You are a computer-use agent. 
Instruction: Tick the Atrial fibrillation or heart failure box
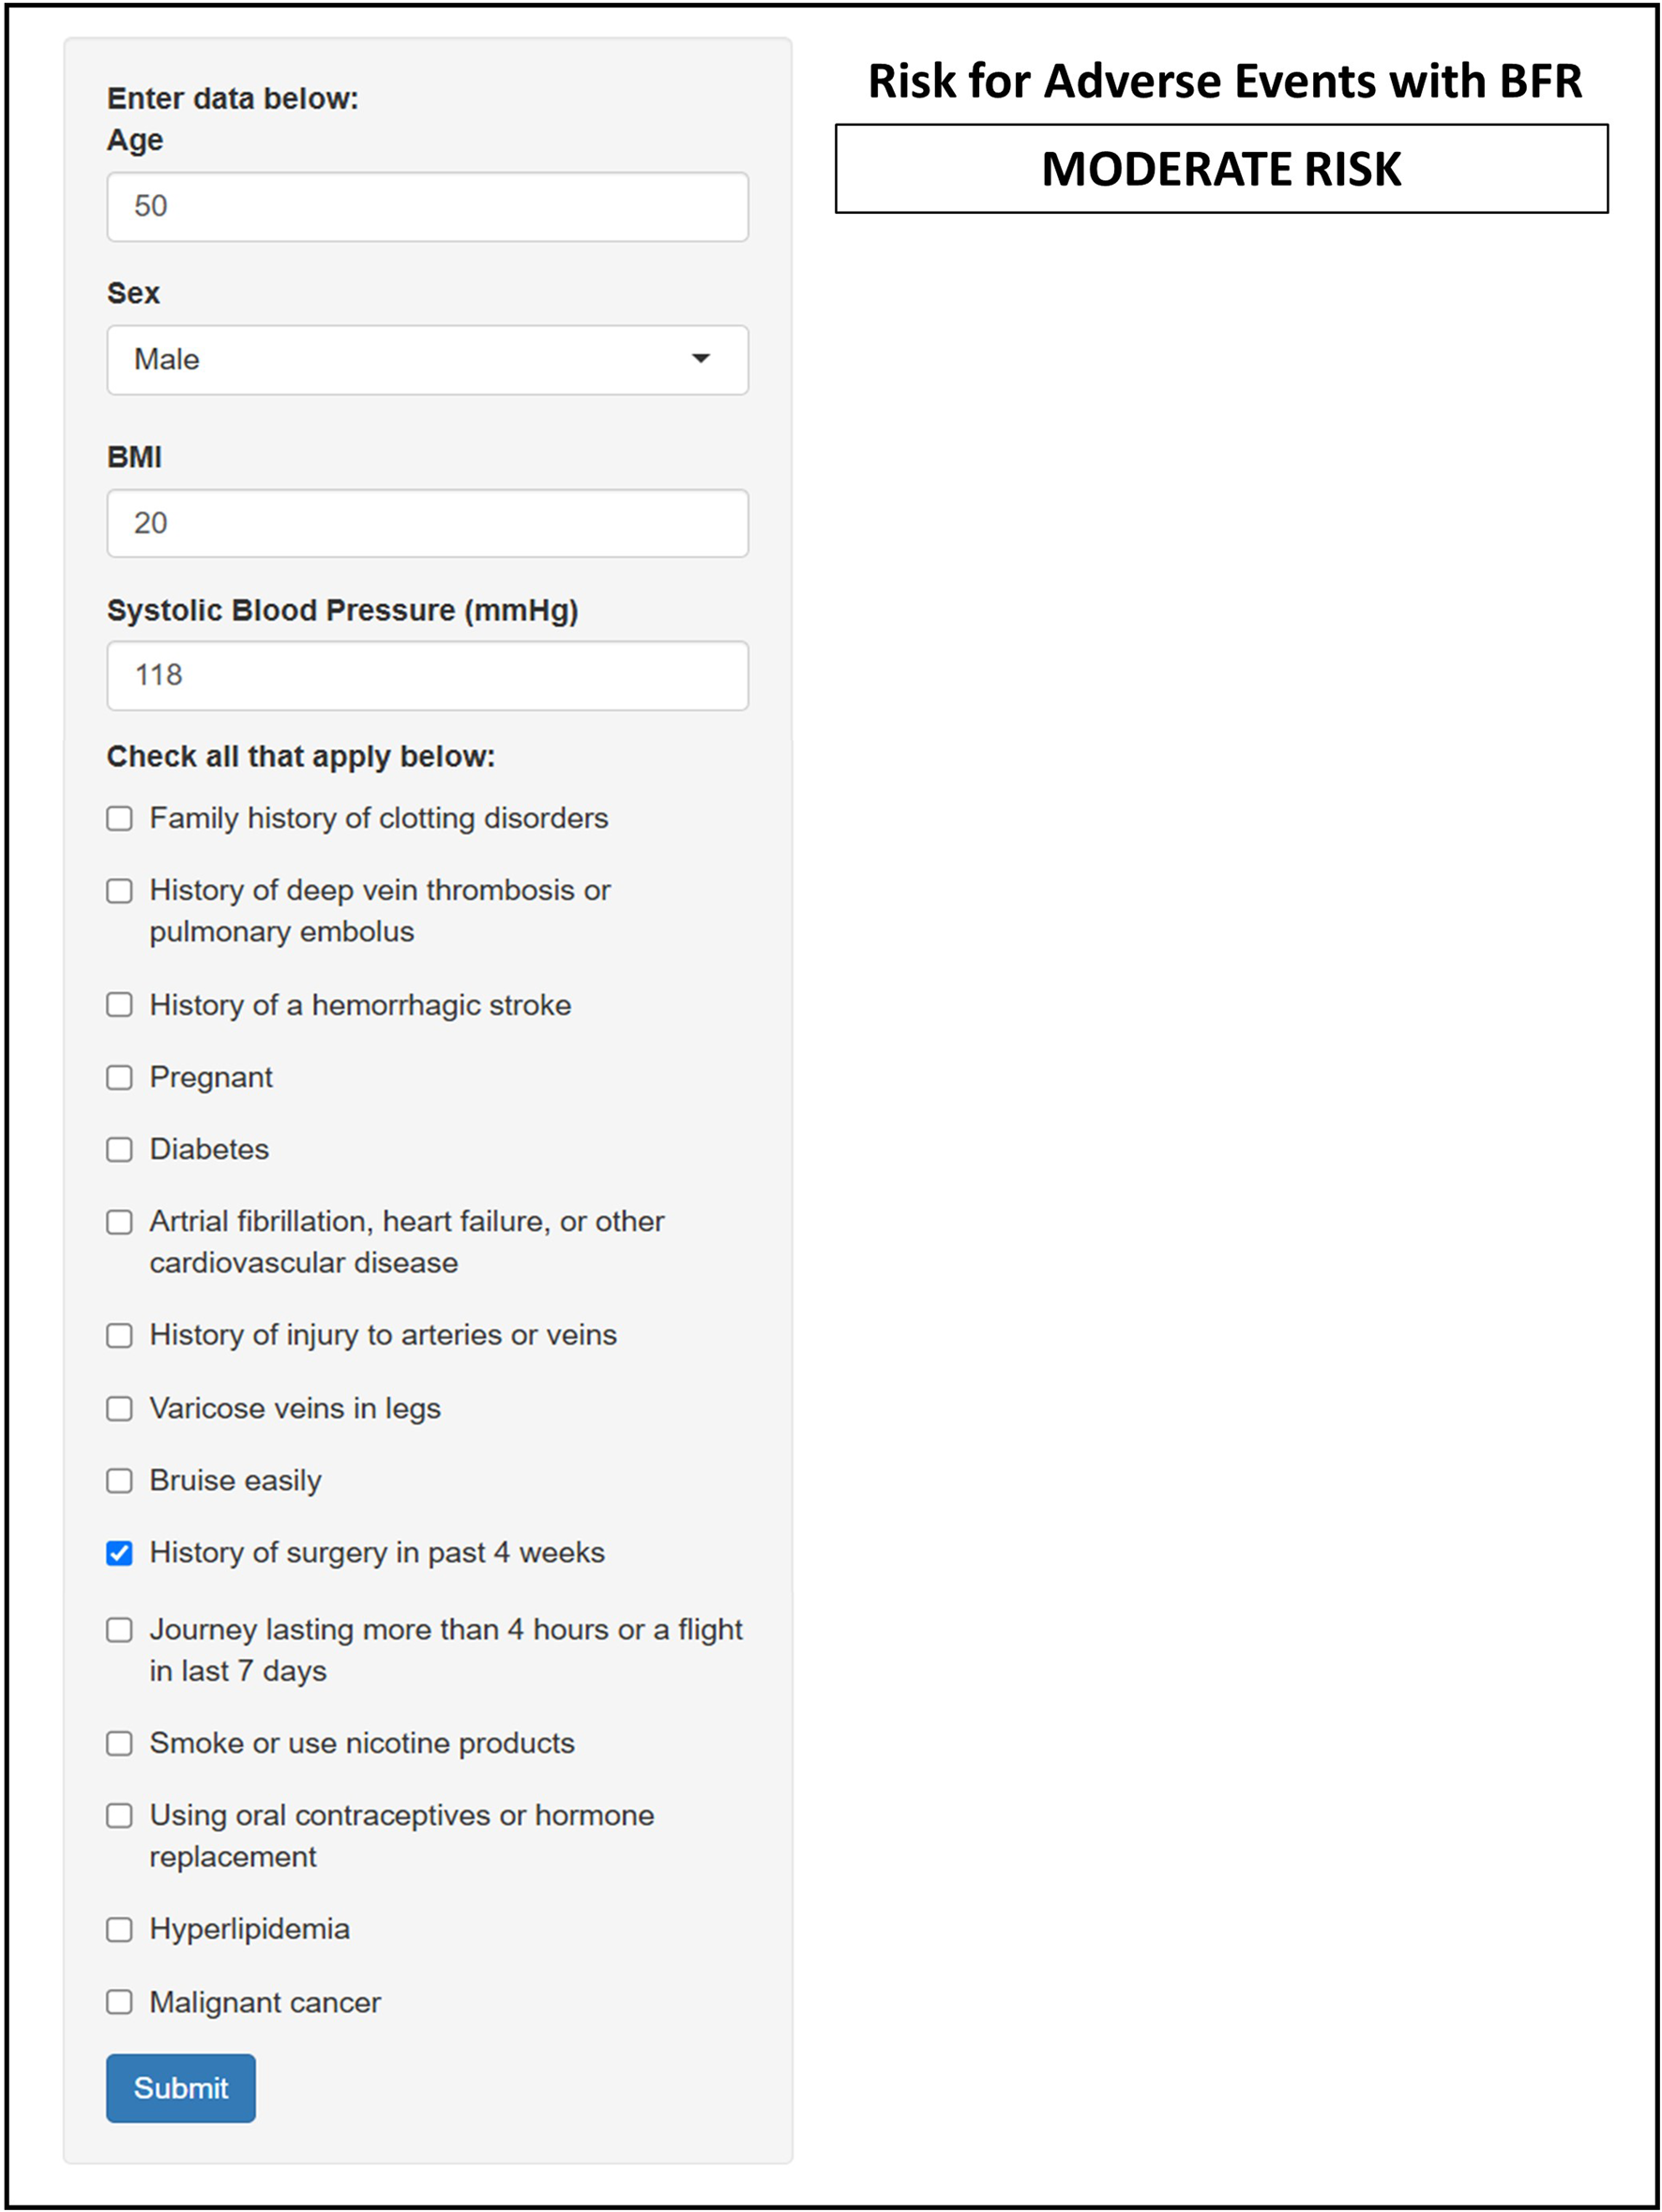click(120, 1221)
